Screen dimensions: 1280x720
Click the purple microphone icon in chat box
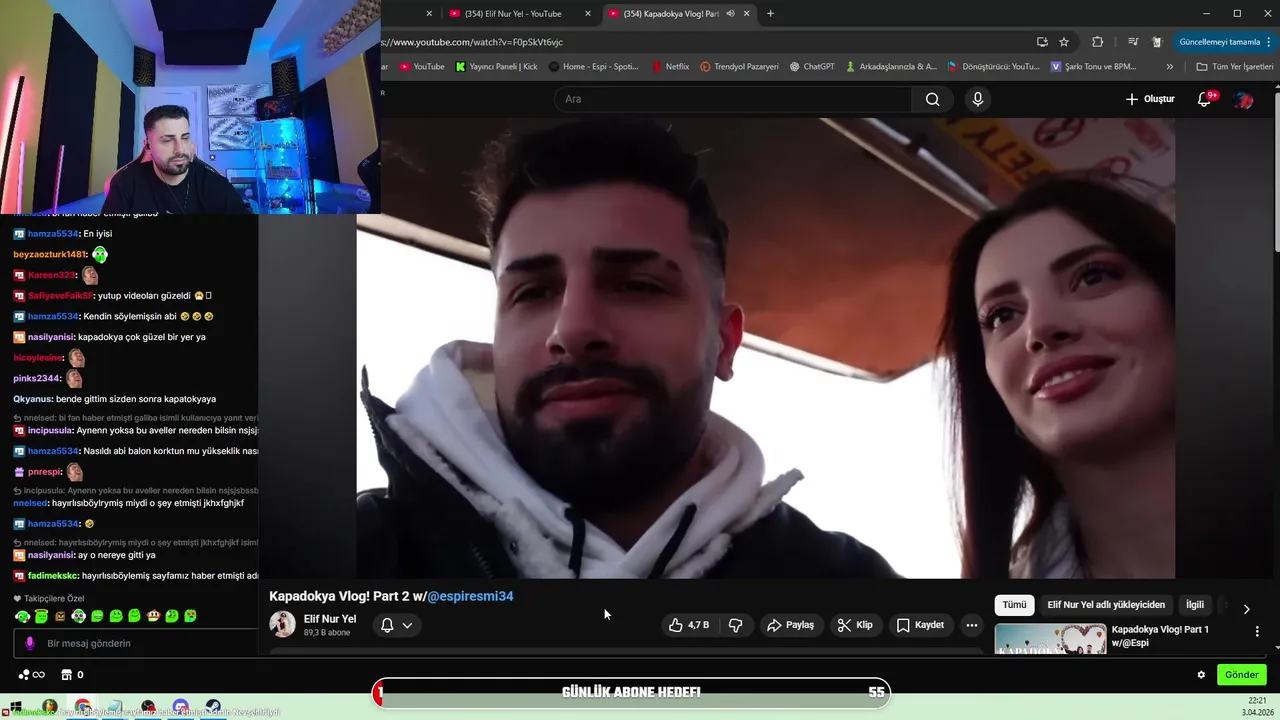pyautogui.click(x=29, y=644)
